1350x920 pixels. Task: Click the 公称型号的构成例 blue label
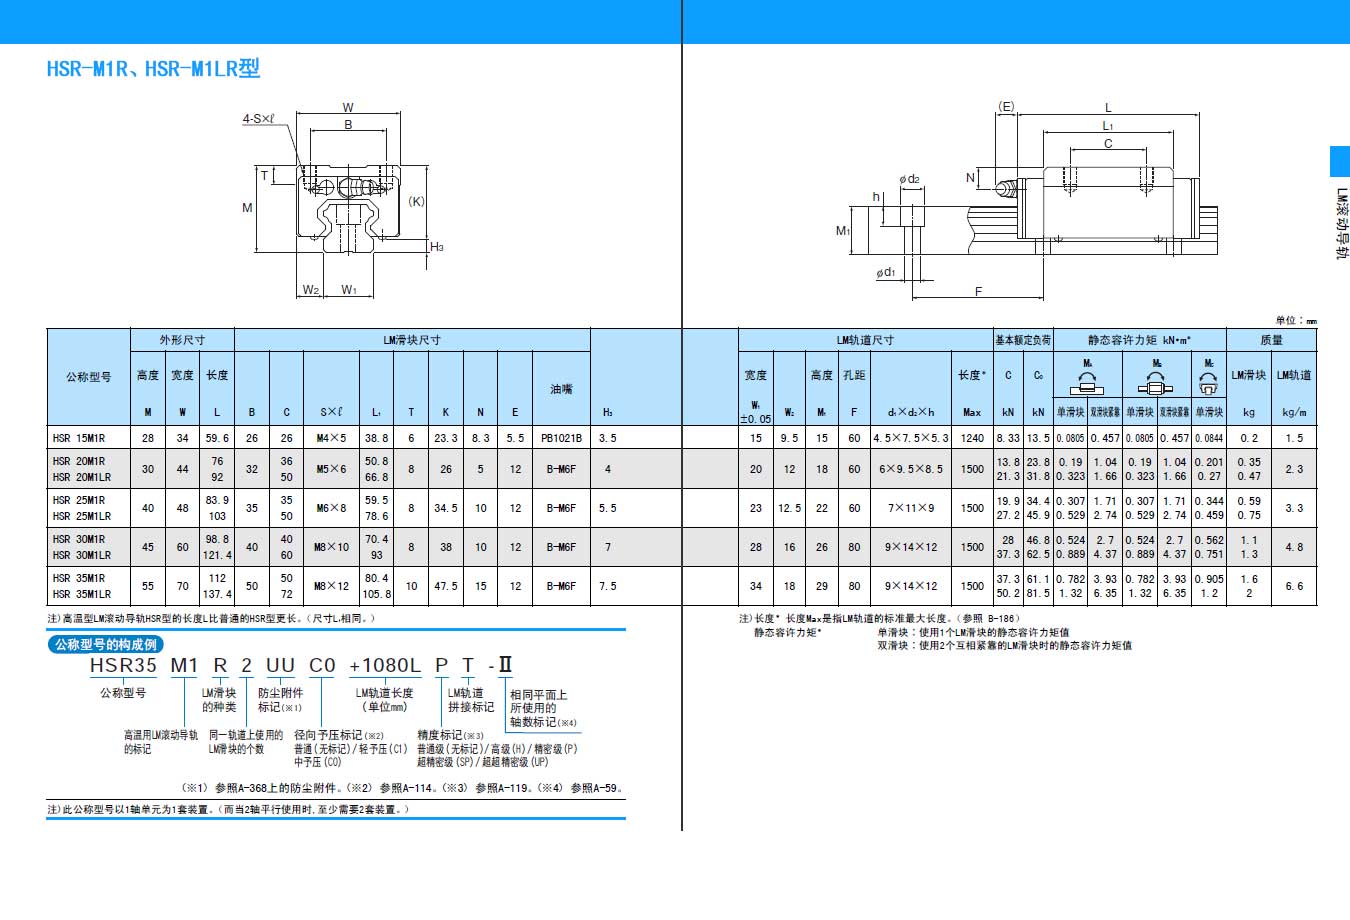coord(106,645)
